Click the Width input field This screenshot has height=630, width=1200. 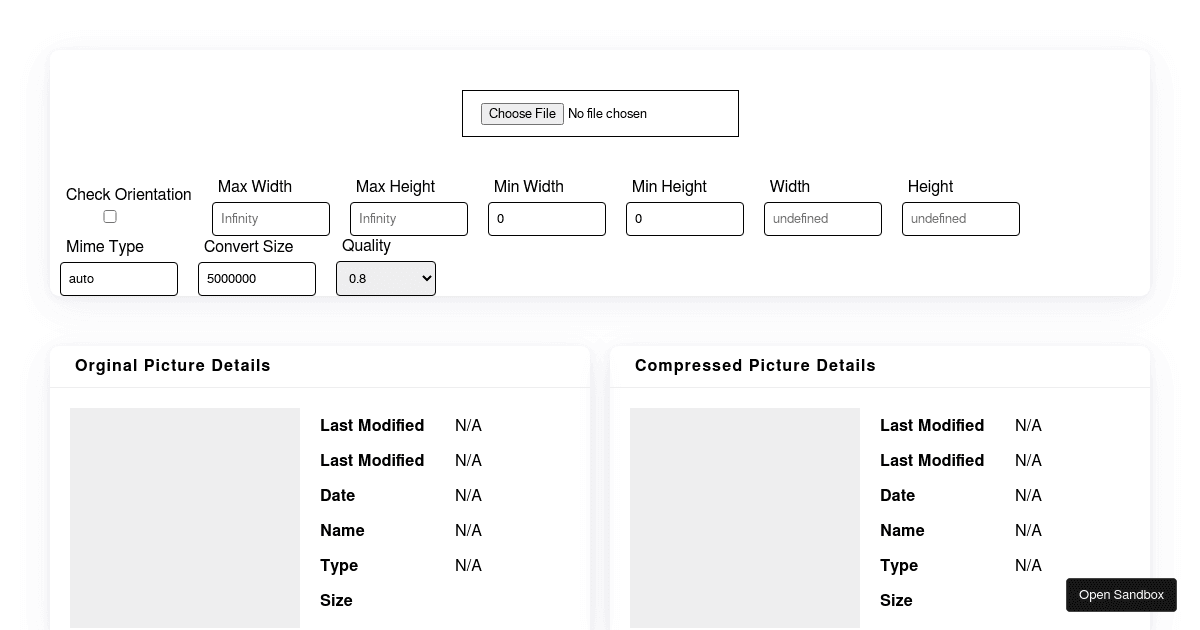pos(823,219)
